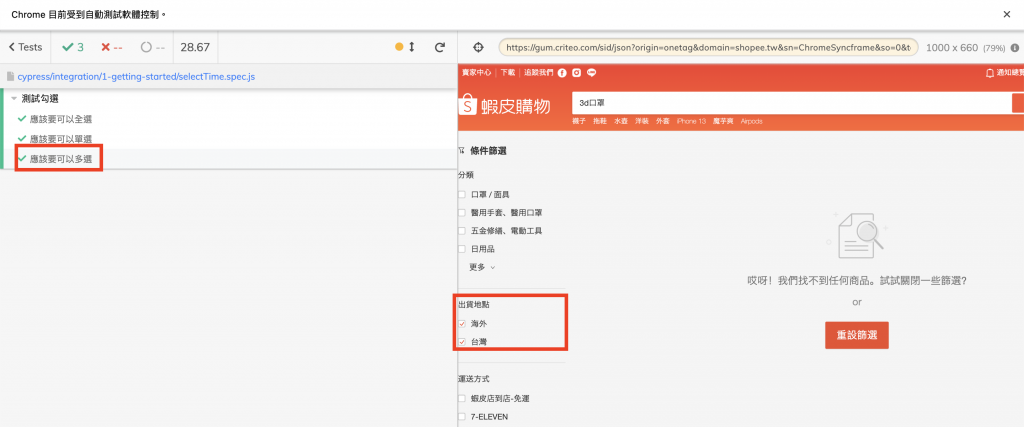Viewport: 1024px width, 427px height.
Task: Click the filter funnel icon by 條件篩選
Action: pyautogui.click(x=462, y=151)
